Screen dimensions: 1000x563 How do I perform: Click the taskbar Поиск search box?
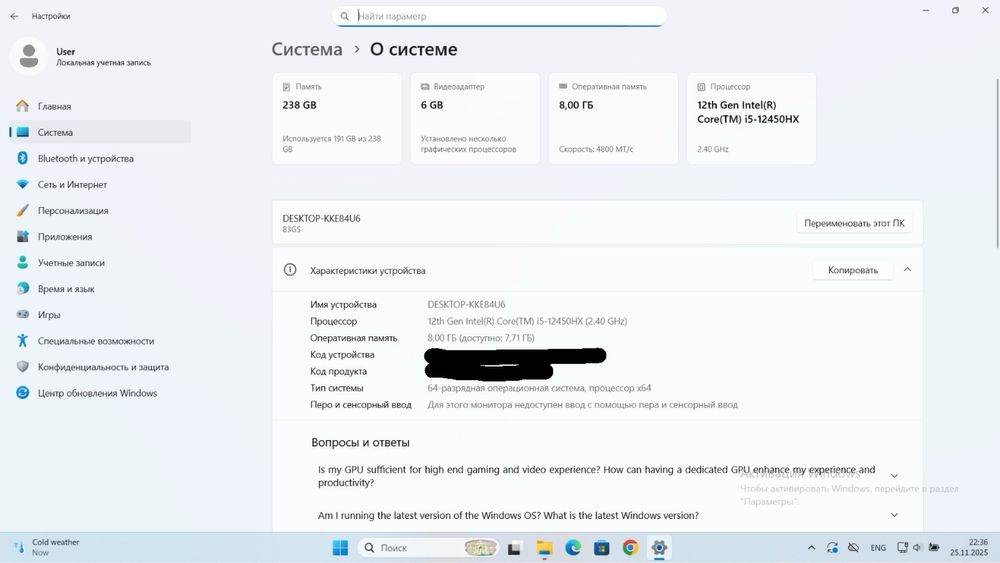coord(429,548)
